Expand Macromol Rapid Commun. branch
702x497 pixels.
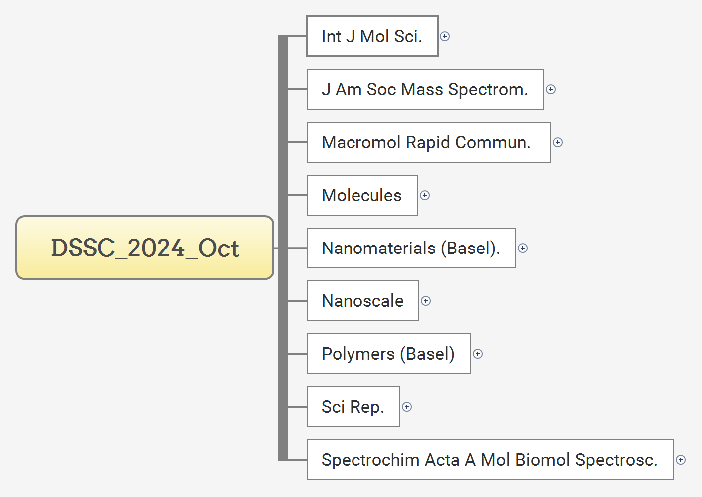558,142
